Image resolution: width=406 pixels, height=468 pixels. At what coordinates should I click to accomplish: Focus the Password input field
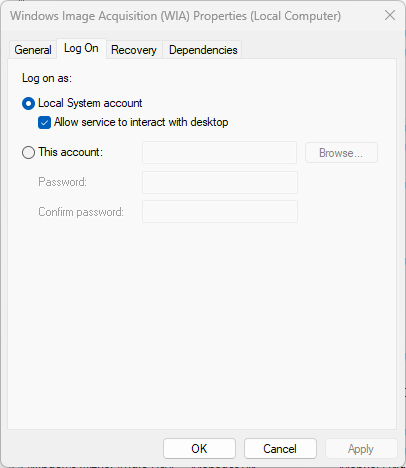tap(220, 182)
